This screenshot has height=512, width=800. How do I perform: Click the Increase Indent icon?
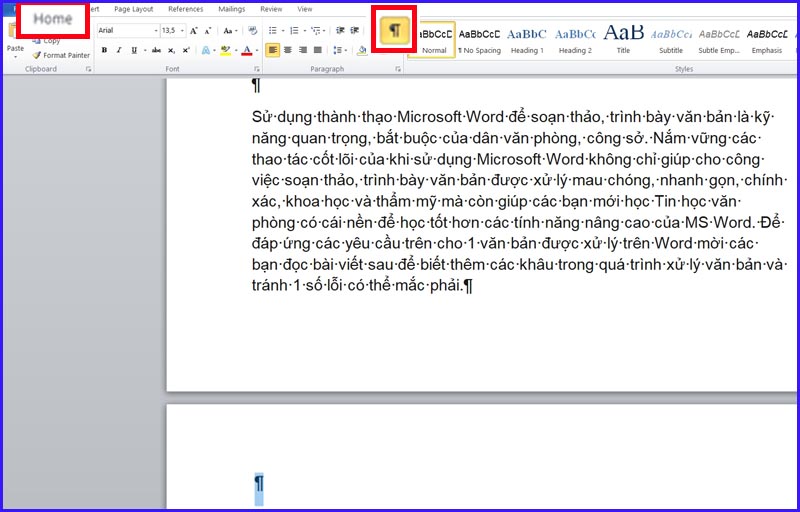(355, 31)
